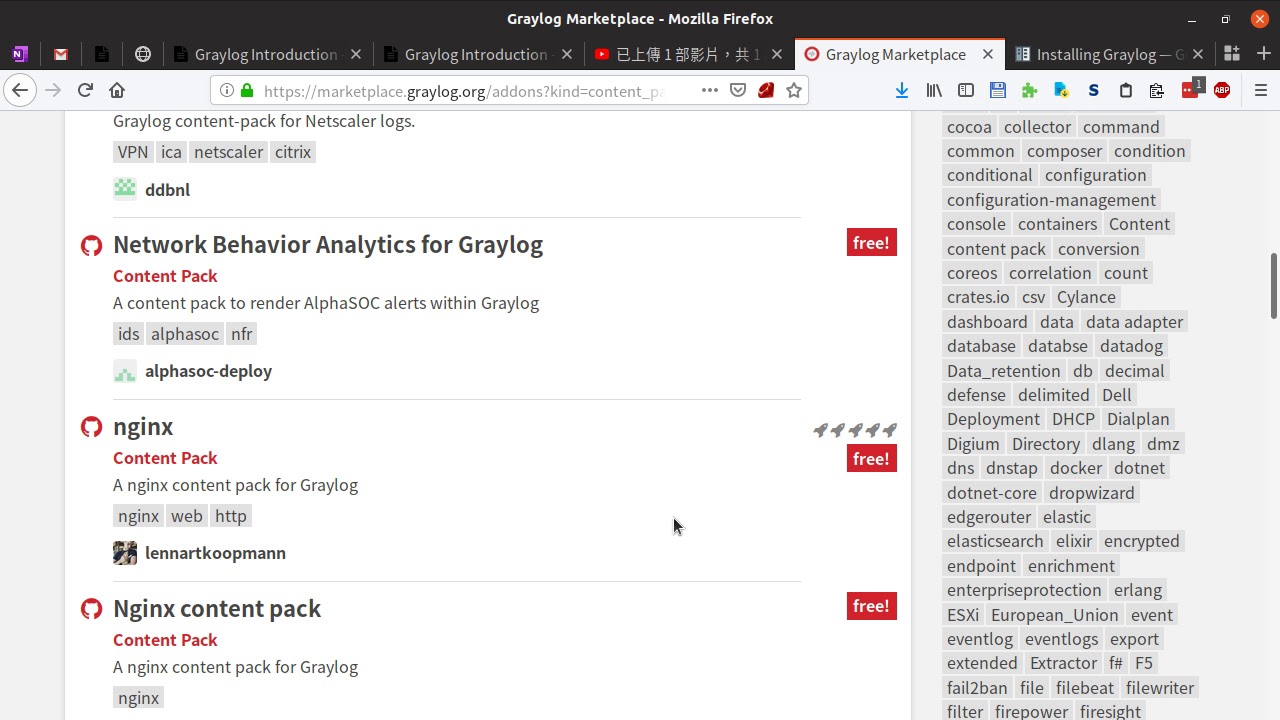The image size is (1280, 720).
Task: Open the Gmail pinned tab
Action: click(61, 54)
